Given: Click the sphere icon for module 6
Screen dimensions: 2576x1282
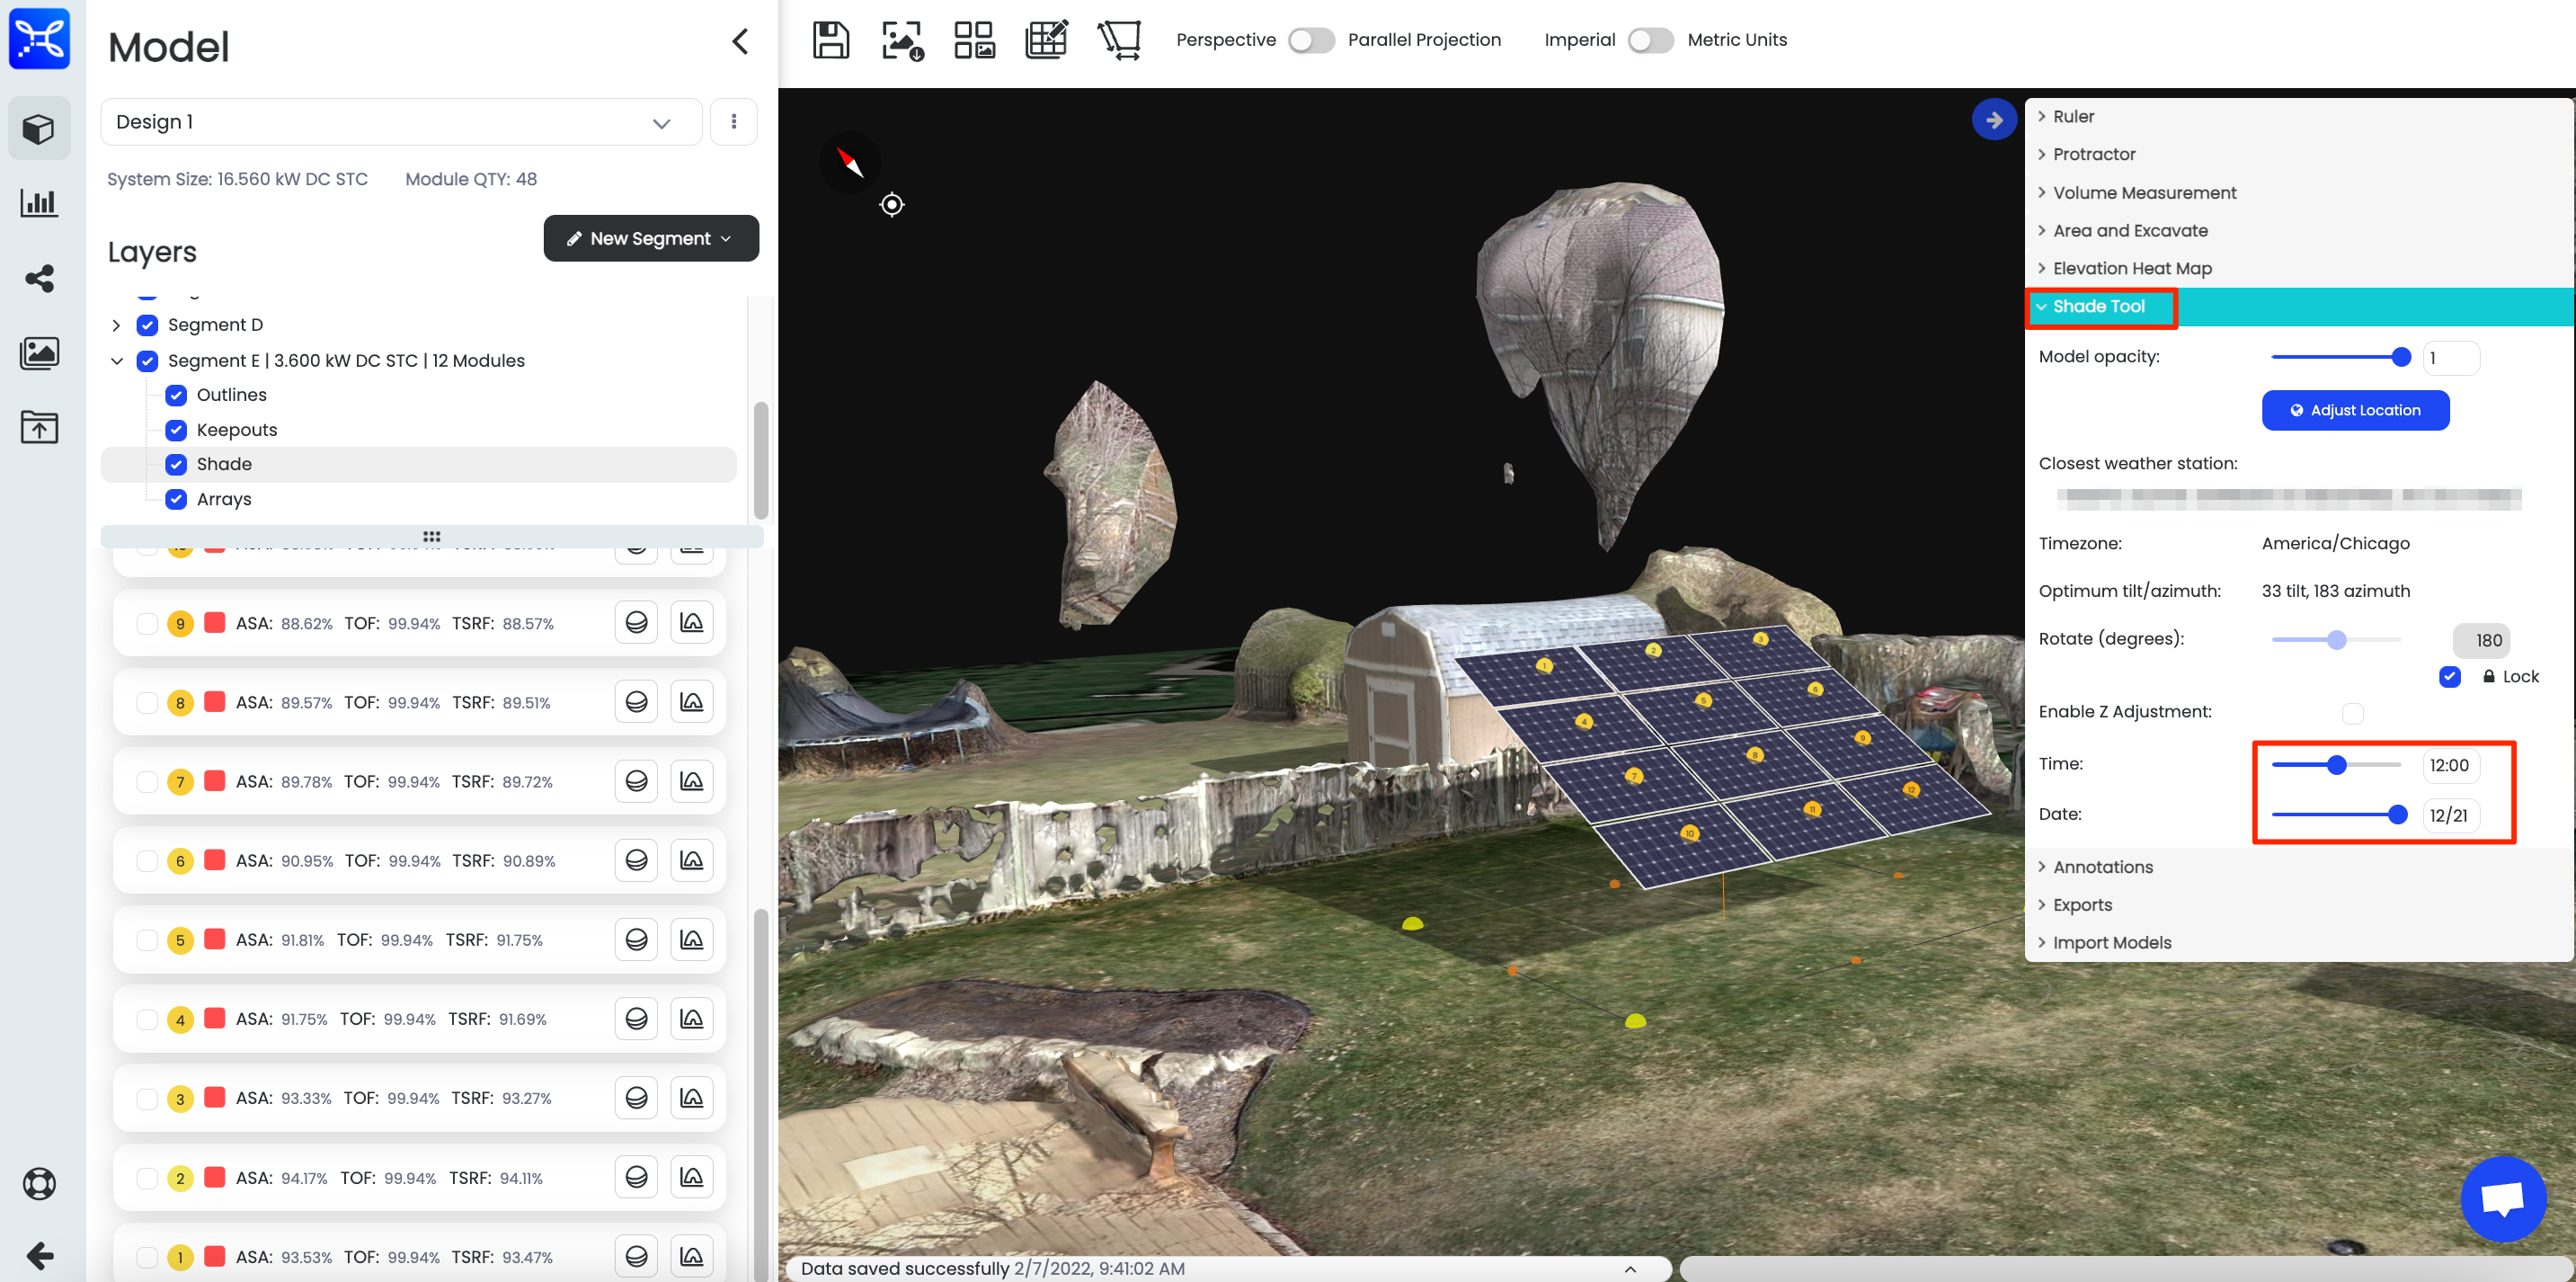Looking at the screenshot, I should tap(637, 860).
